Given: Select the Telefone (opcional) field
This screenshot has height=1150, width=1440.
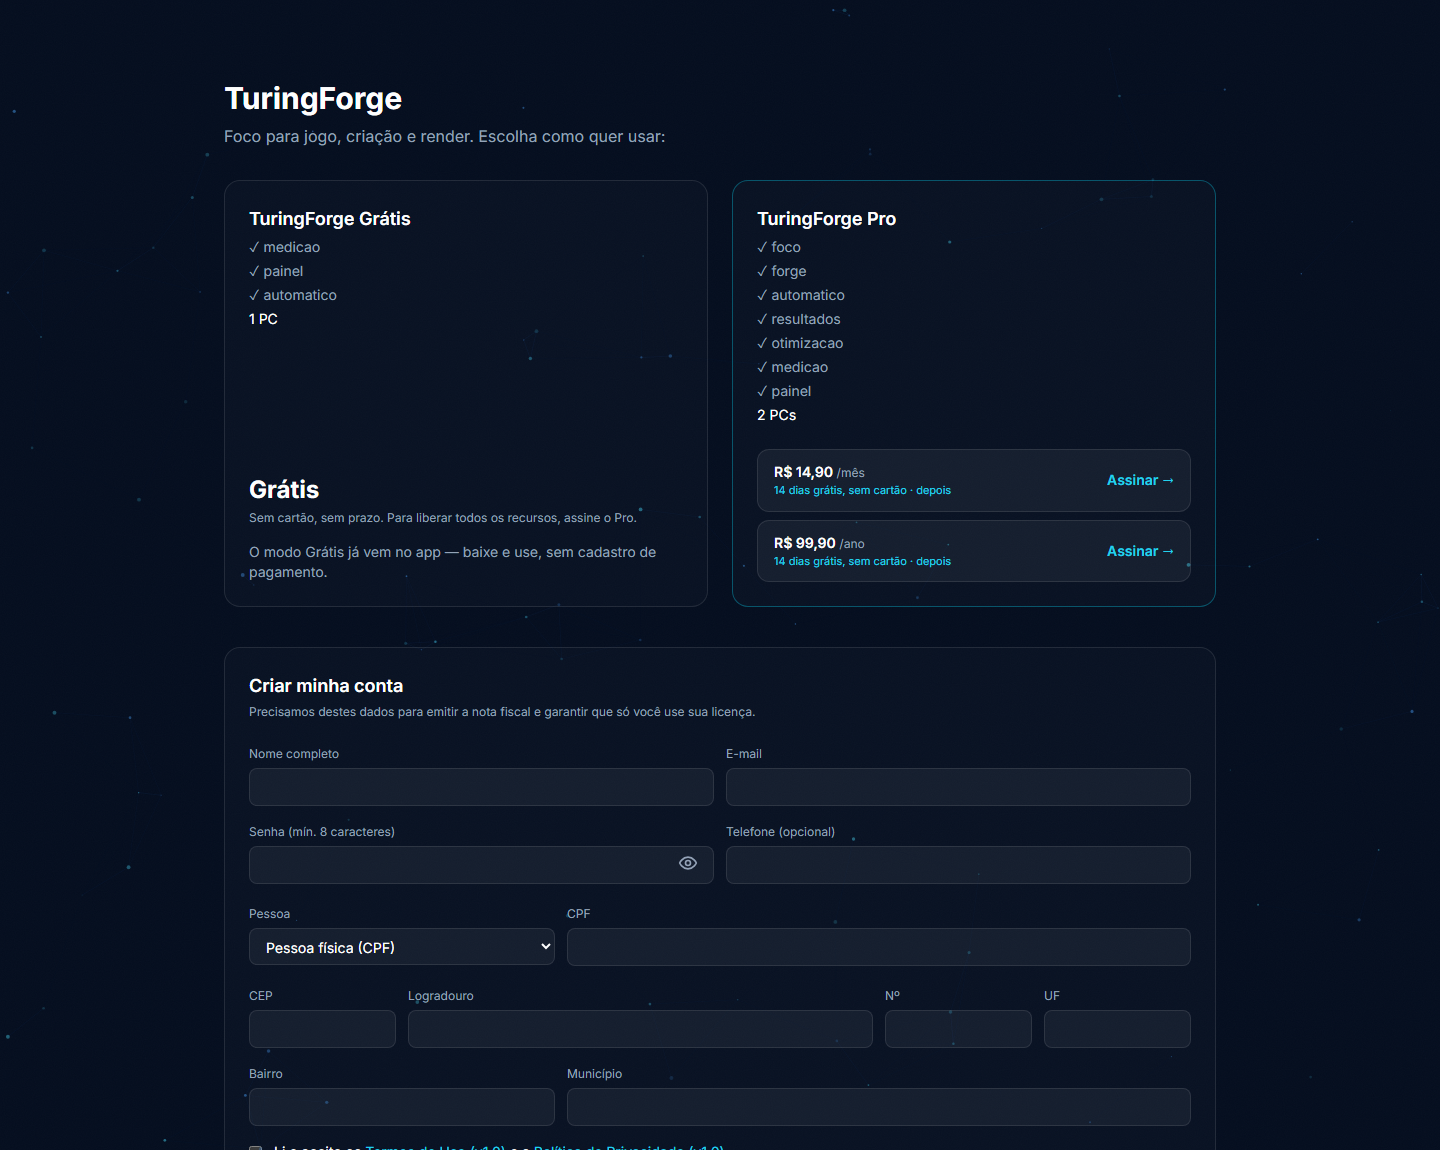Looking at the screenshot, I should tap(958, 865).
